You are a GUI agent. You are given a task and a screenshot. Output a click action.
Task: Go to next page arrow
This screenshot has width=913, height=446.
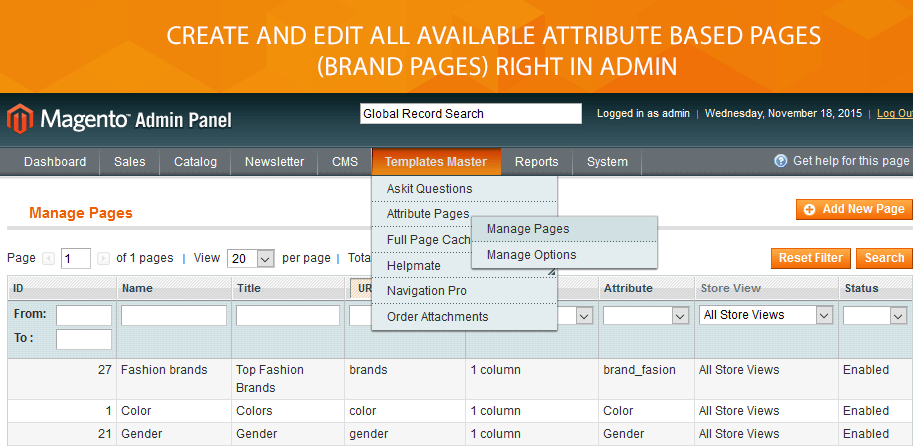point(104,258)
